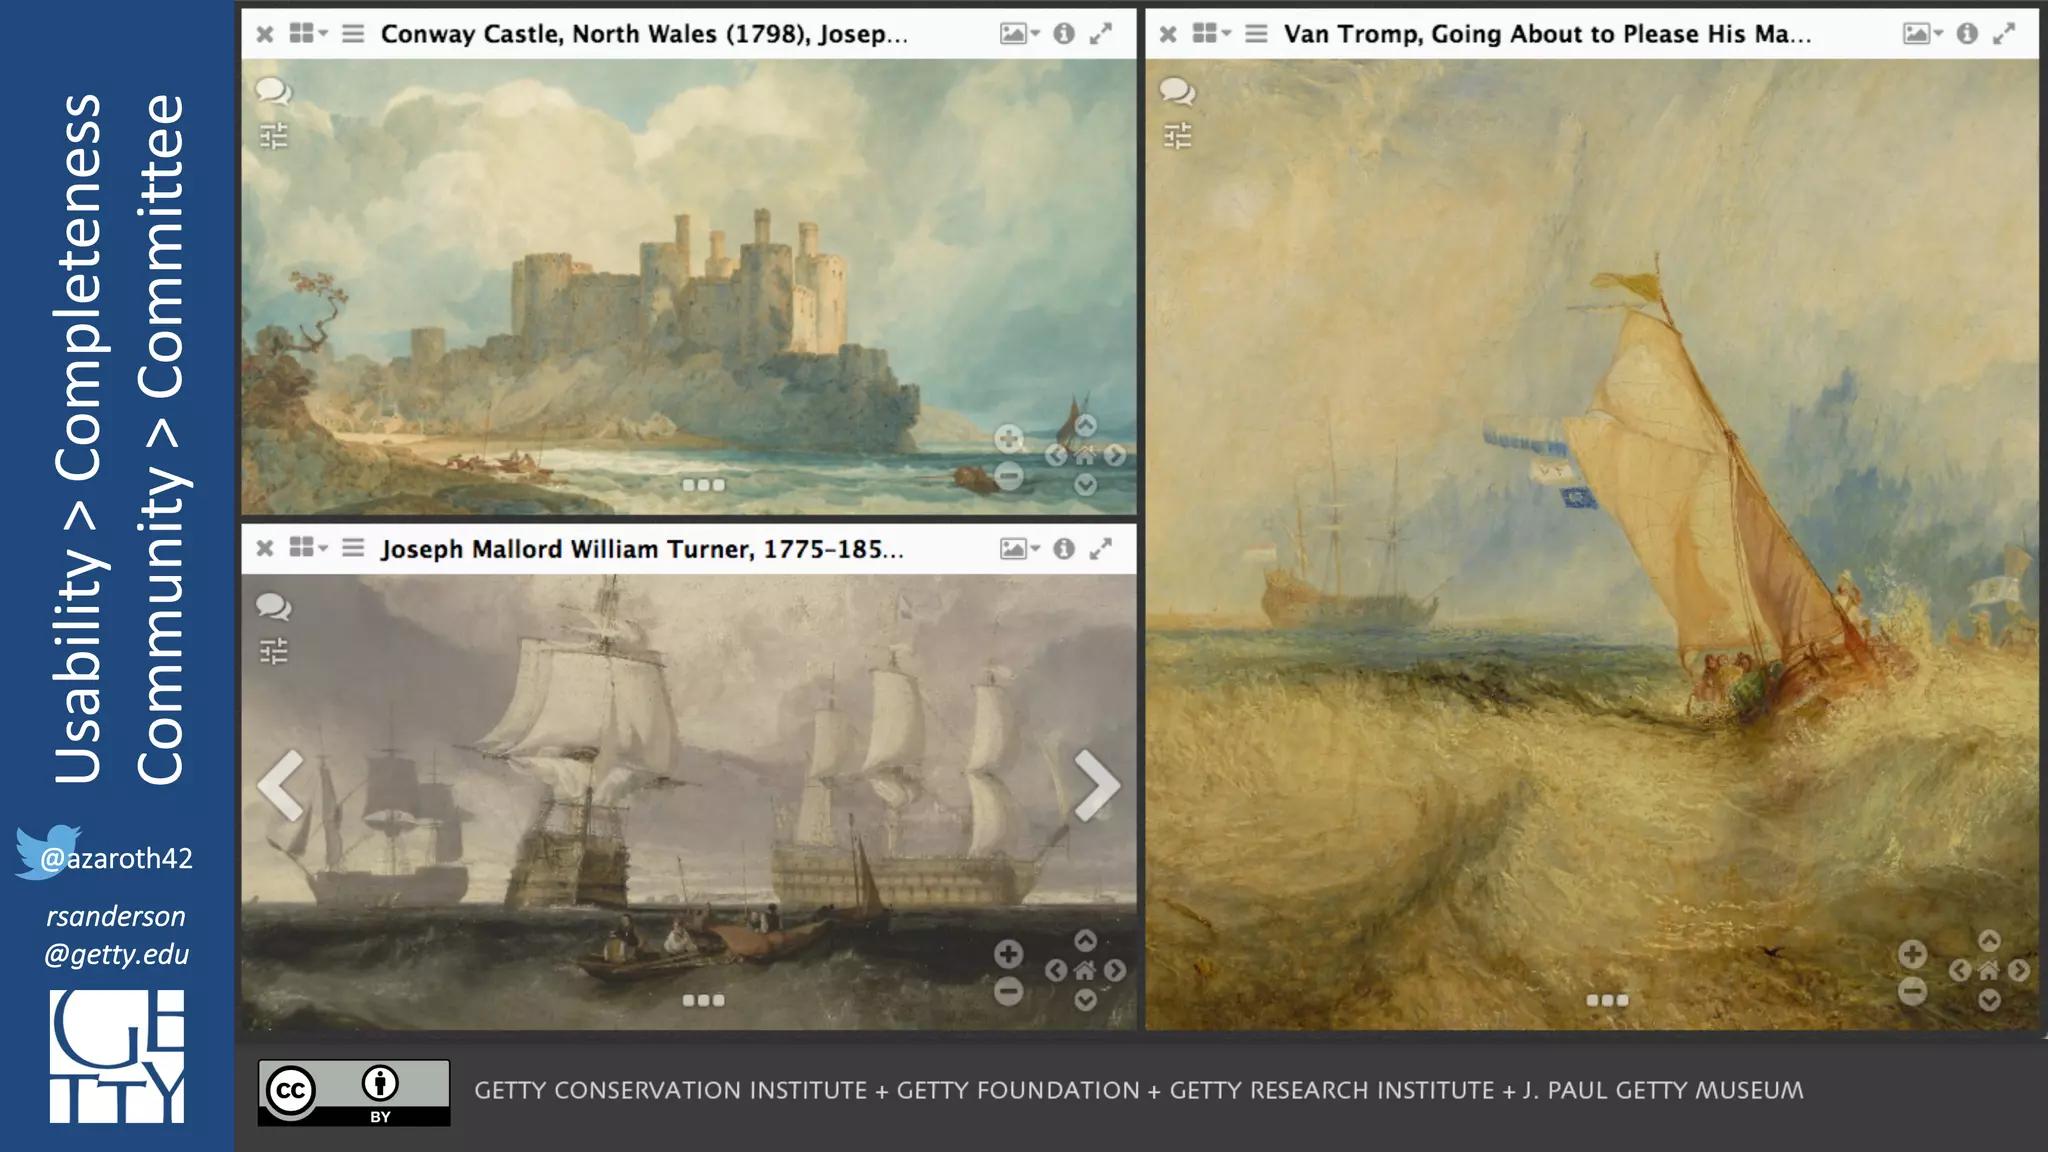Open image view dropdown in Van Tromp window
The width and height of the screenshot is (2048, 1152).
[x=1923, y=34]
